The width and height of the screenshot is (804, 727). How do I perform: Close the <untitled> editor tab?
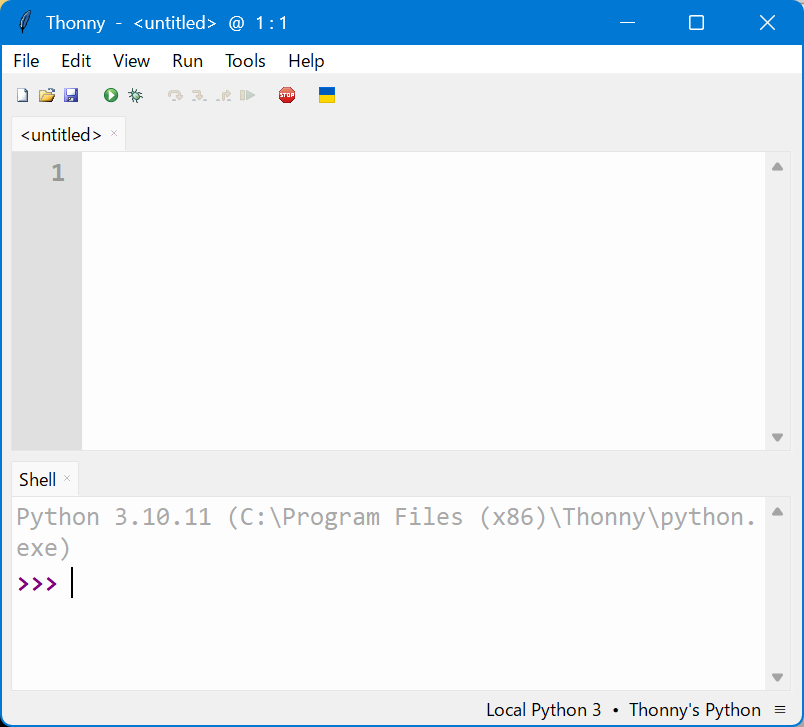pyautogui.click(x=114, y=133)
